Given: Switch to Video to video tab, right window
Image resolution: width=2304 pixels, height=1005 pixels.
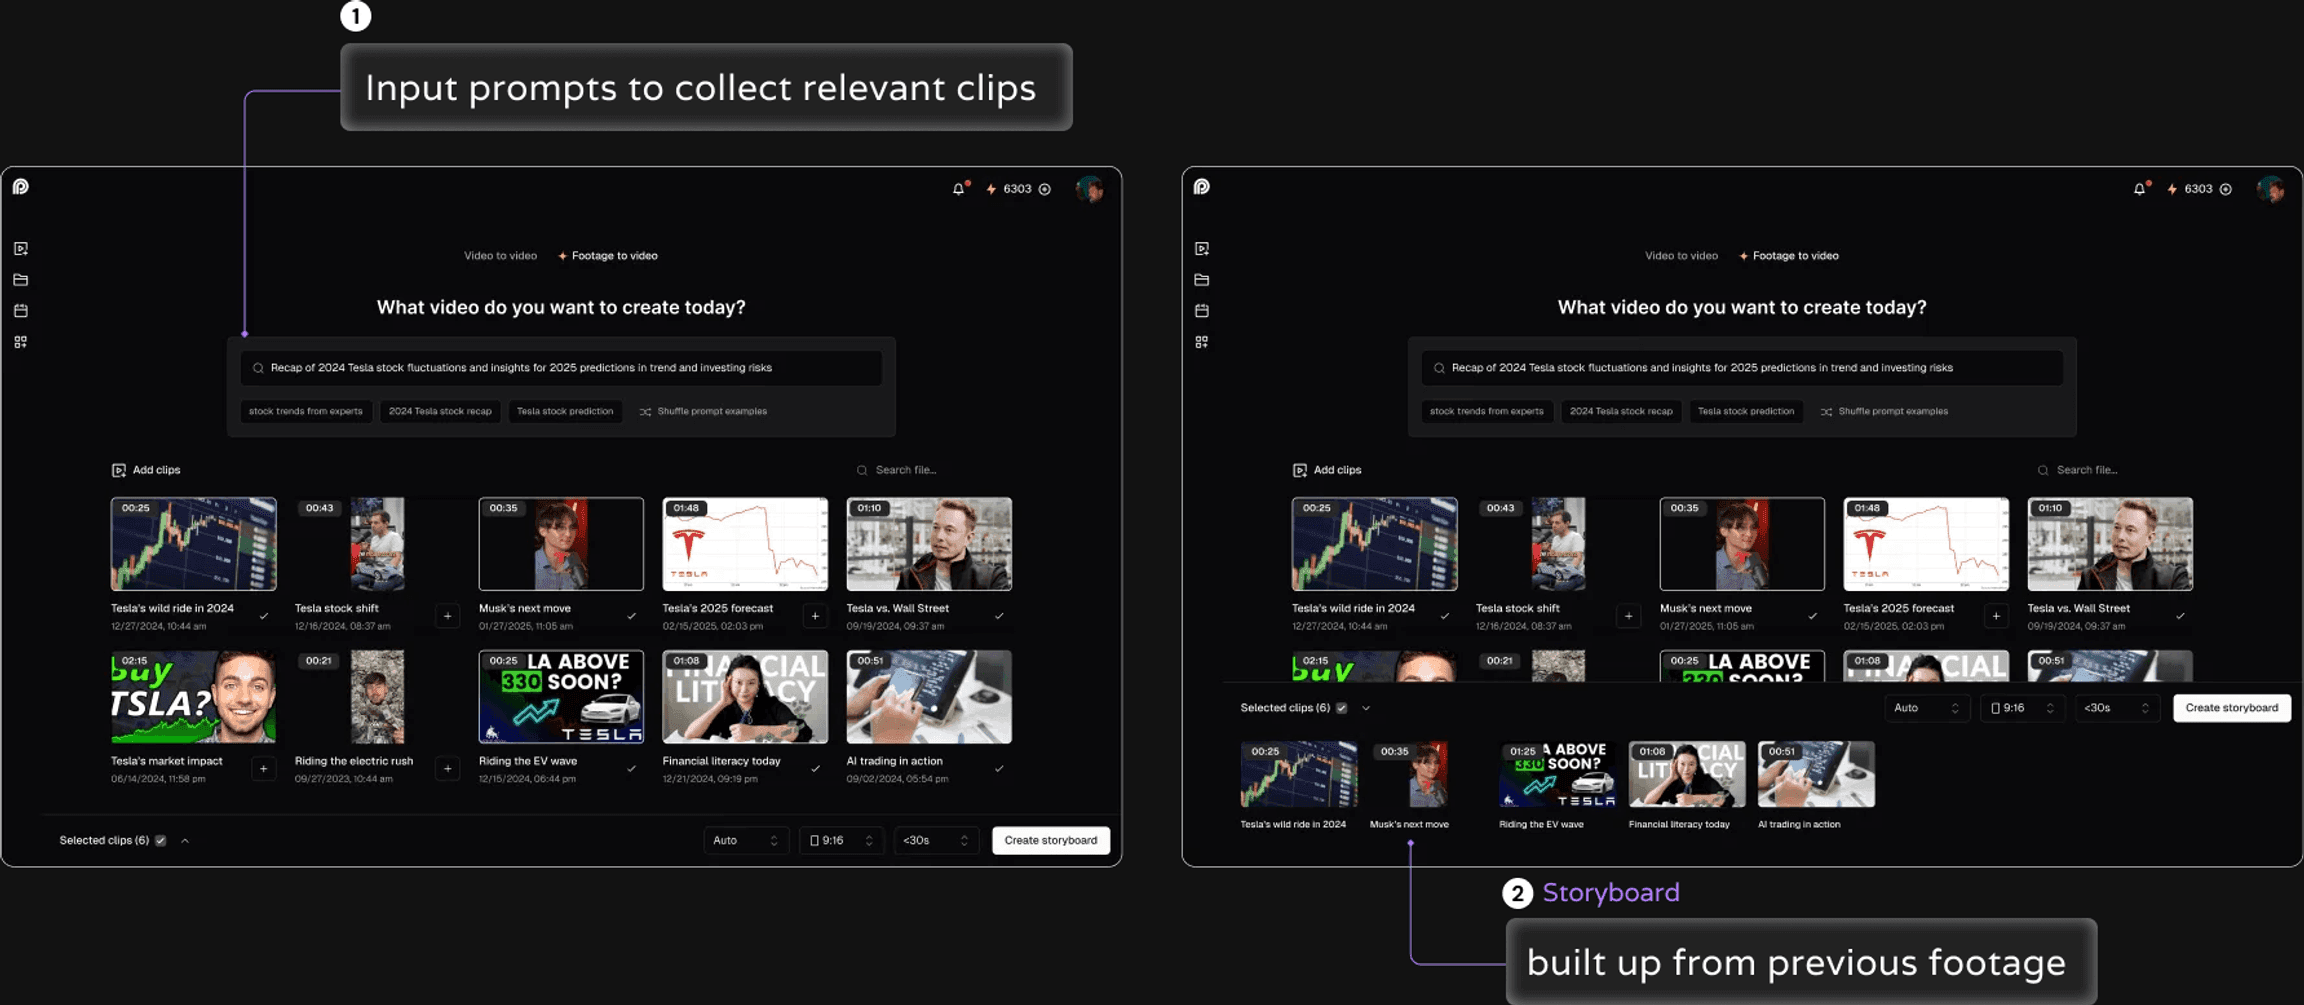Looking at the screenshot, I should click(x=1681, y=256).
